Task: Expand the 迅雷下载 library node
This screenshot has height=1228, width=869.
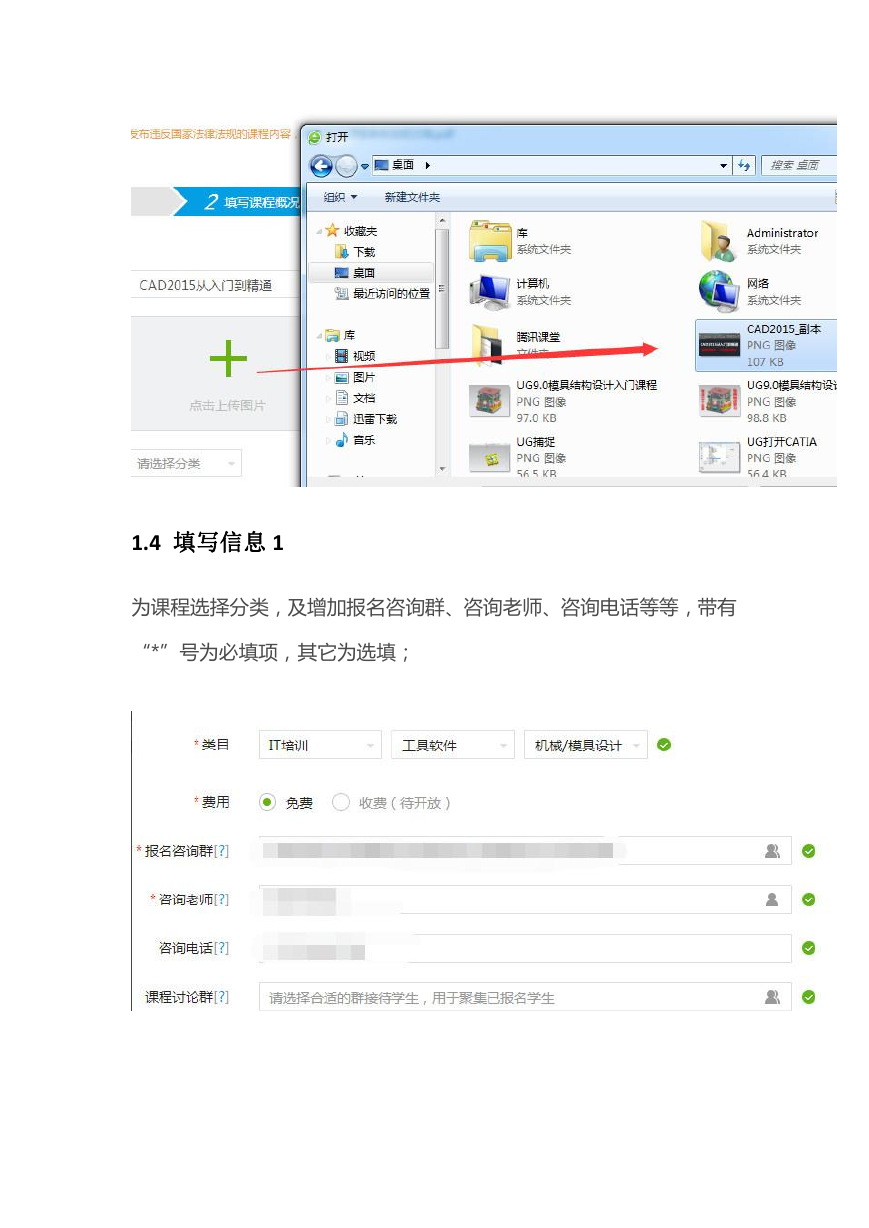Action: 328,419
